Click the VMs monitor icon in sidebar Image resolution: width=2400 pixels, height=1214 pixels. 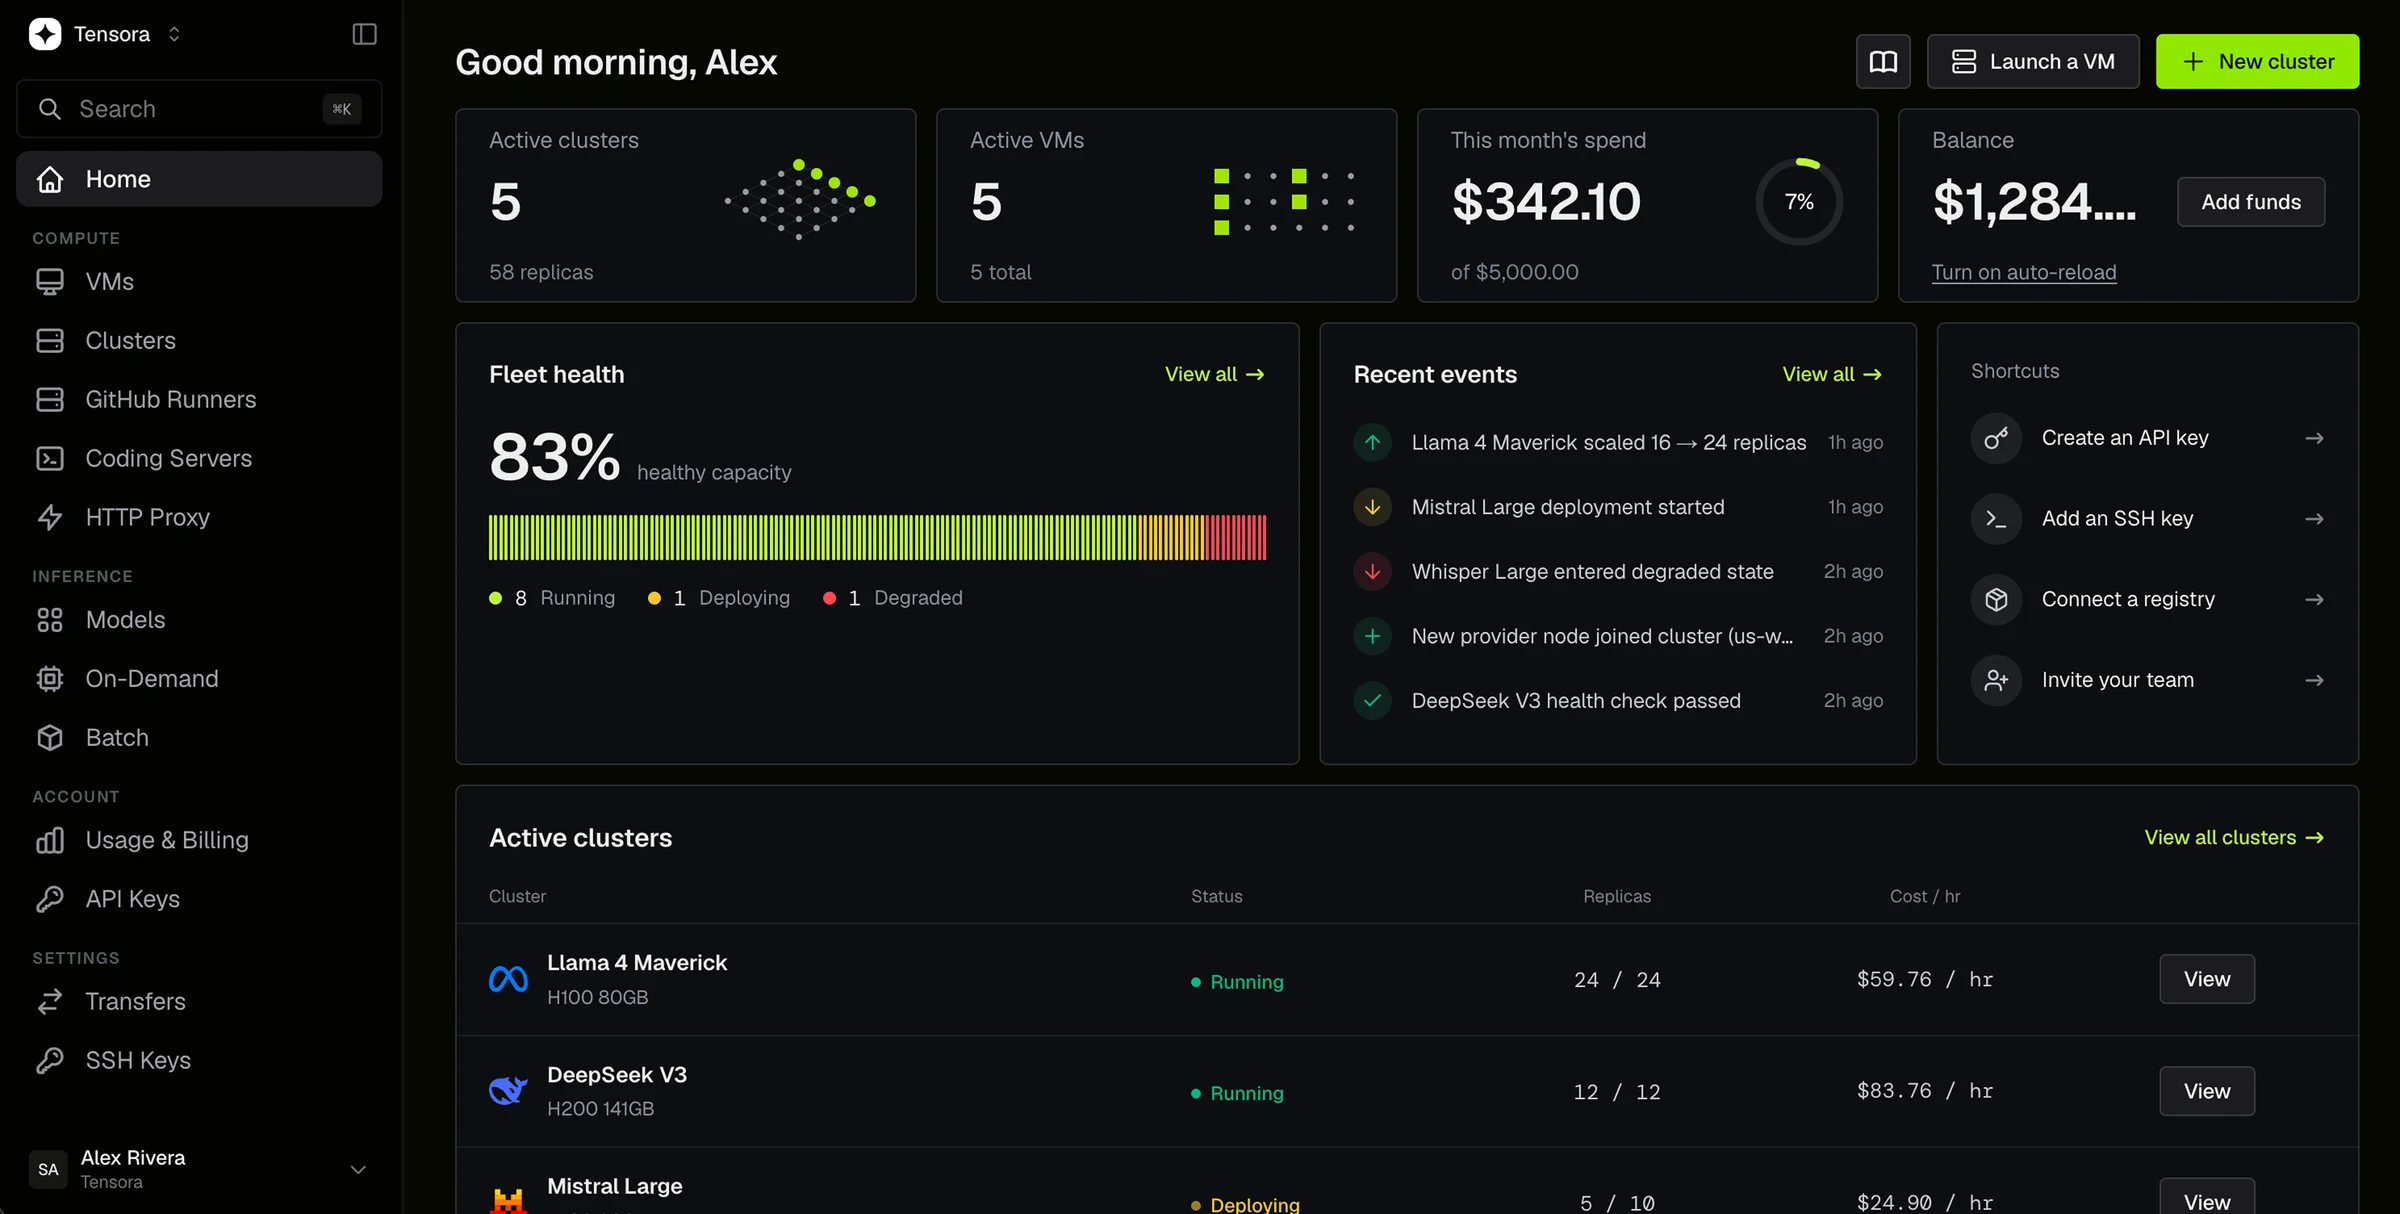pos(50,282)
